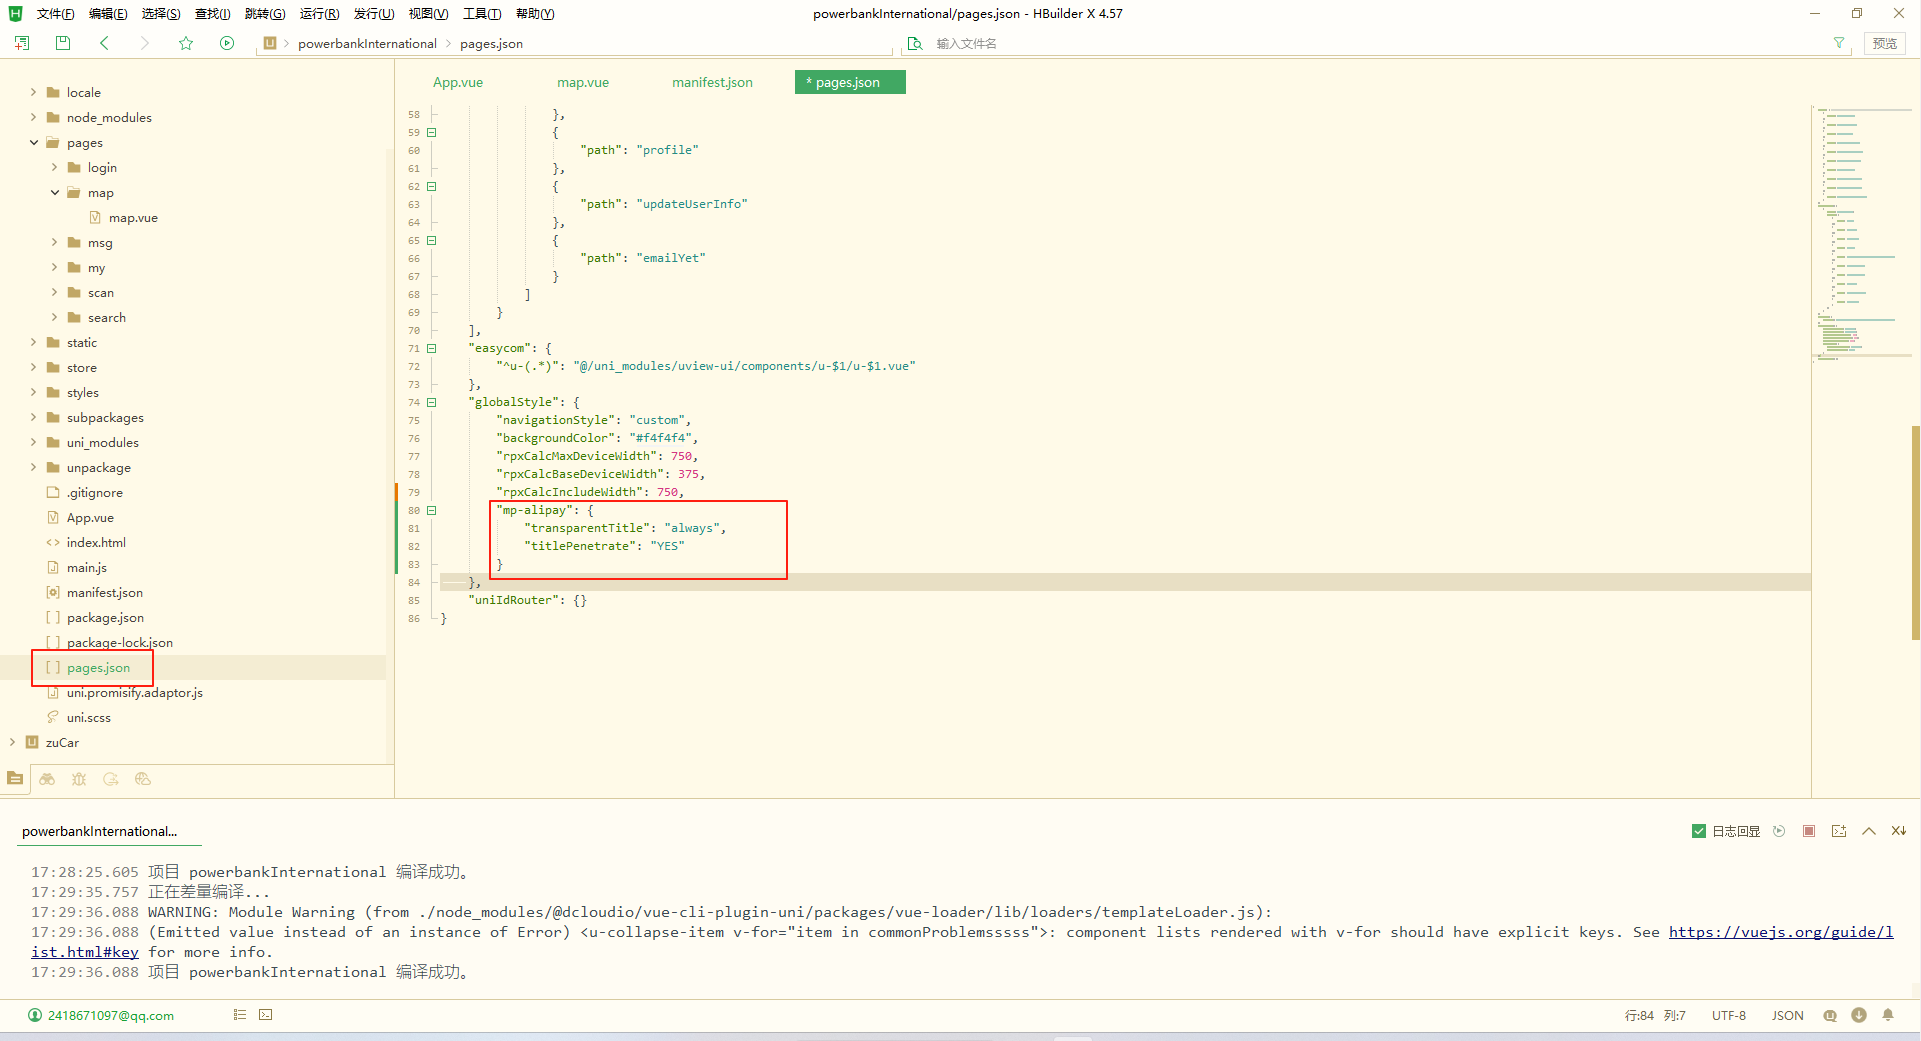1921x1041 pixels.
Task: Click the 预览 preview button
Action: tap(1885, 43)
